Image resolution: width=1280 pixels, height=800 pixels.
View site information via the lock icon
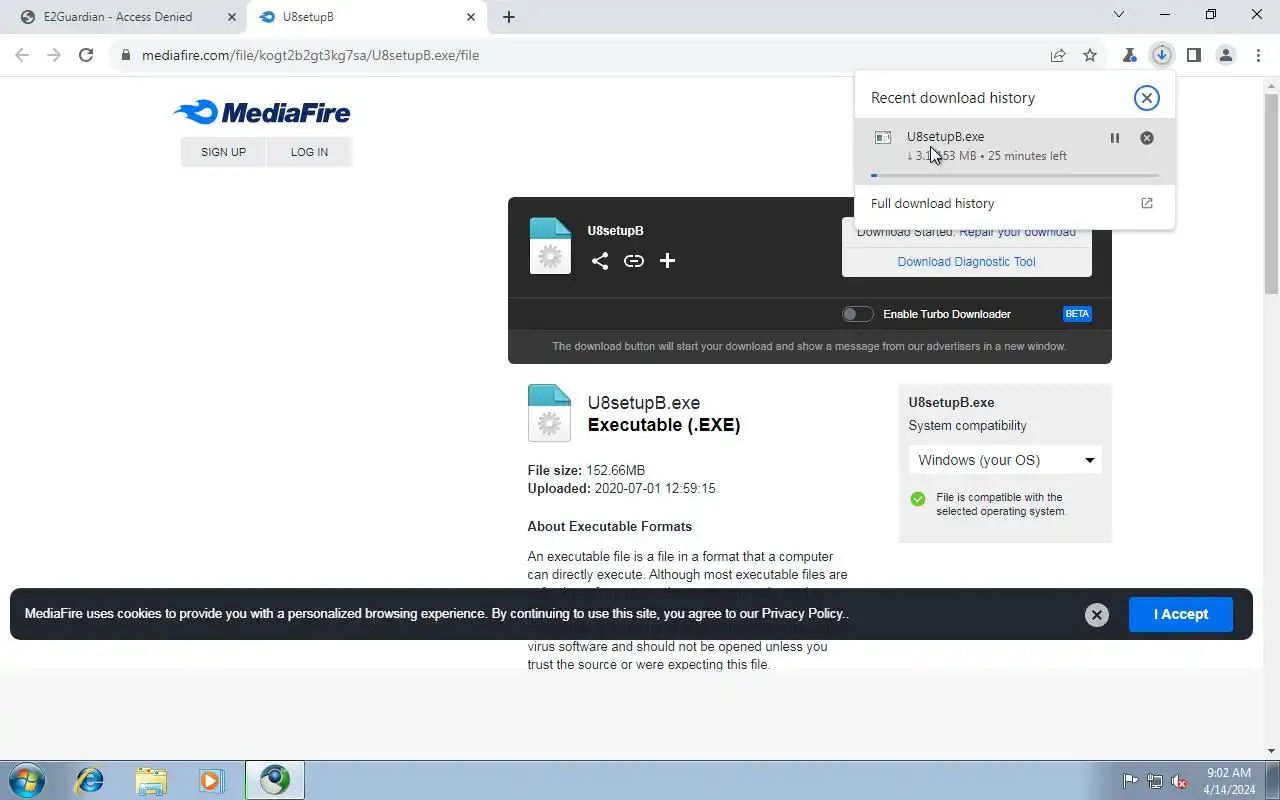coord(126,55)
